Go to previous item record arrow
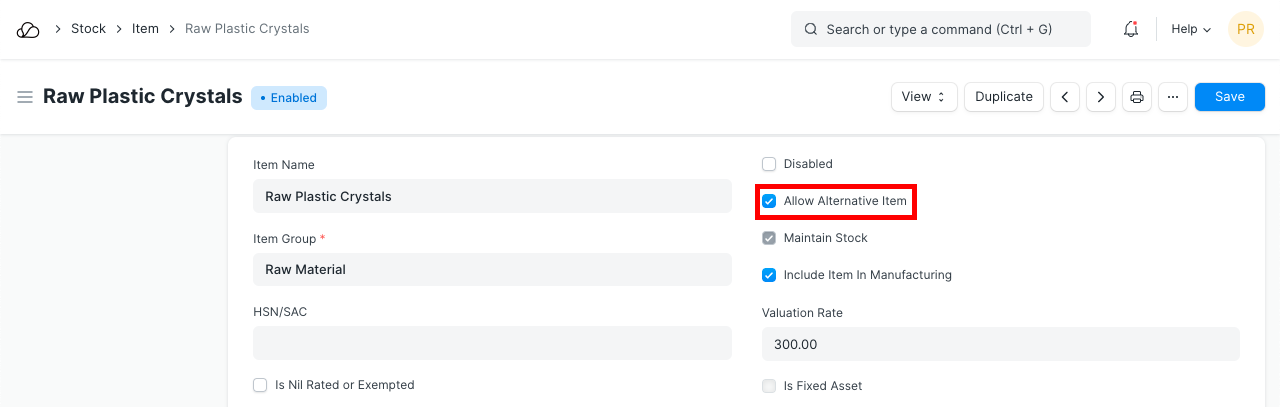Screen dimensions: 1280x407 pyautogui.click(x=1065, y=97)
